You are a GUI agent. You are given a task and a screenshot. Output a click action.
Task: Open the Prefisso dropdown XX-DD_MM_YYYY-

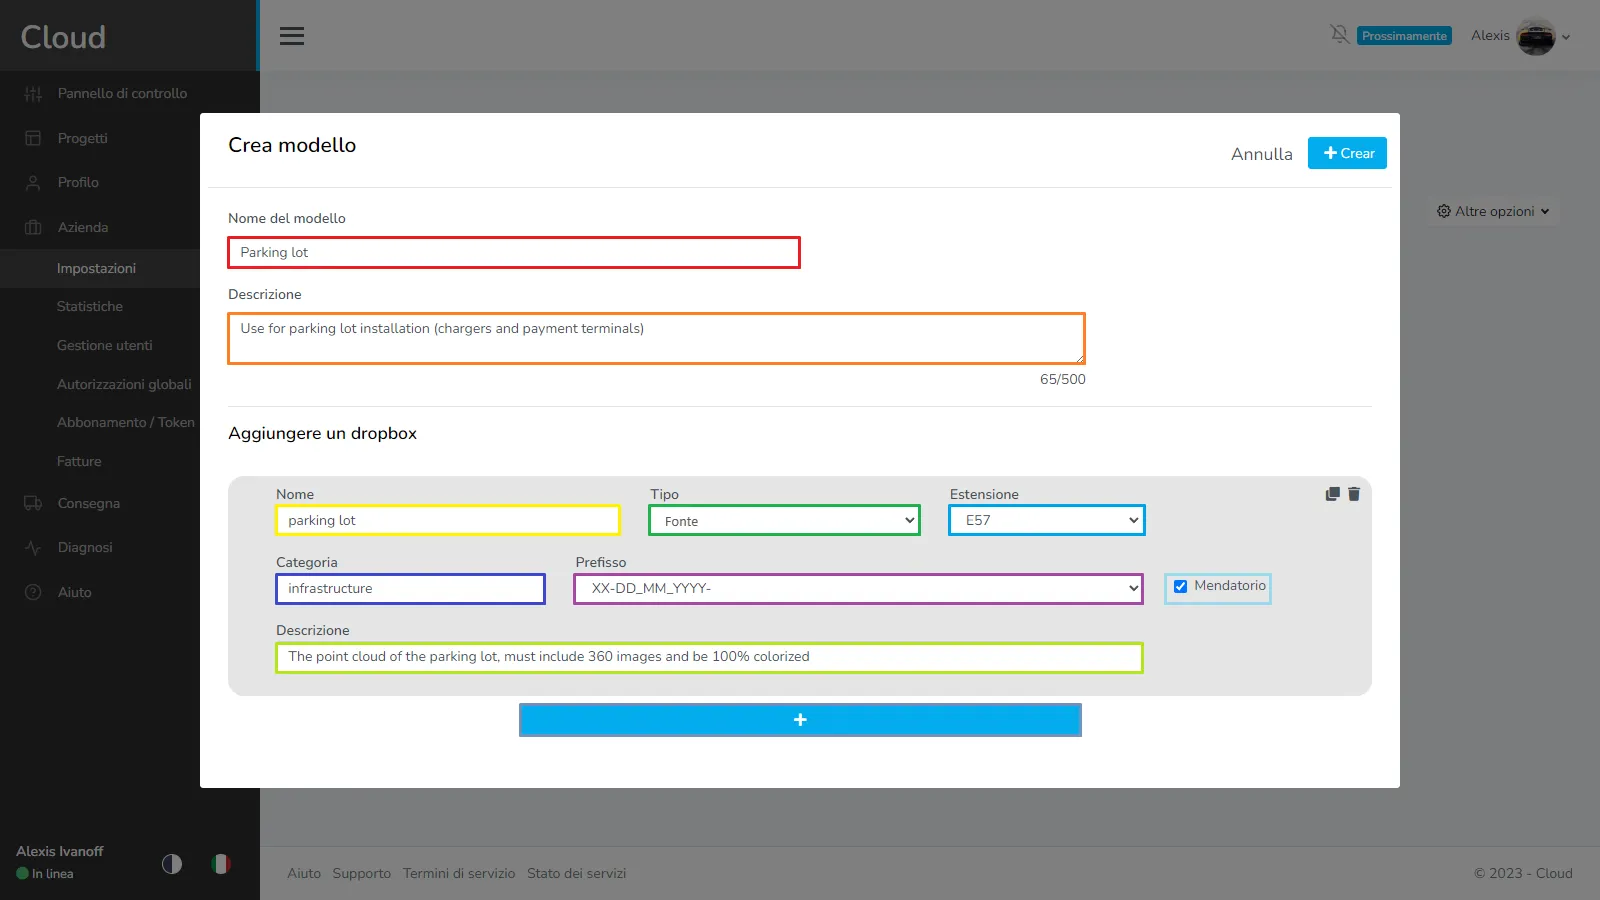[858, 588]
